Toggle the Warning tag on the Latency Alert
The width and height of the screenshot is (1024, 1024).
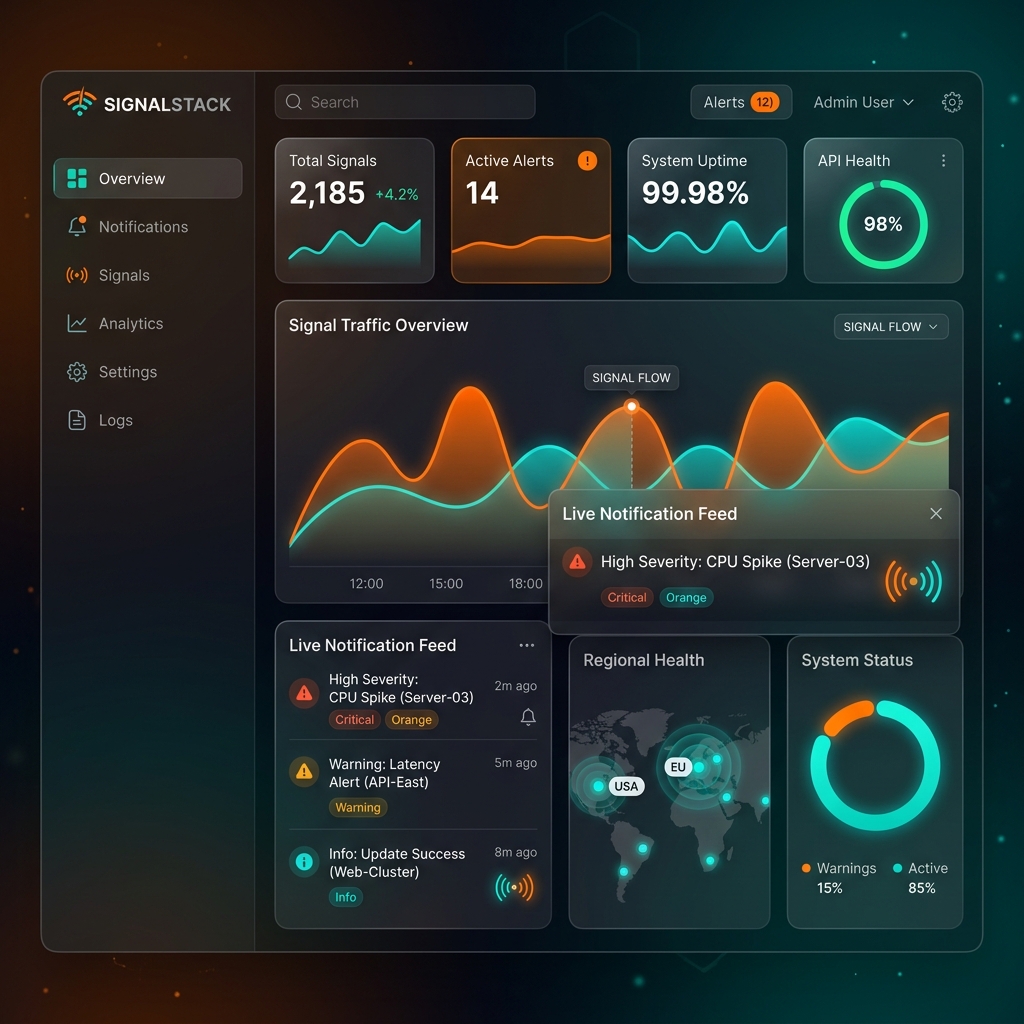pyautogui.click(x=357, y=807)
